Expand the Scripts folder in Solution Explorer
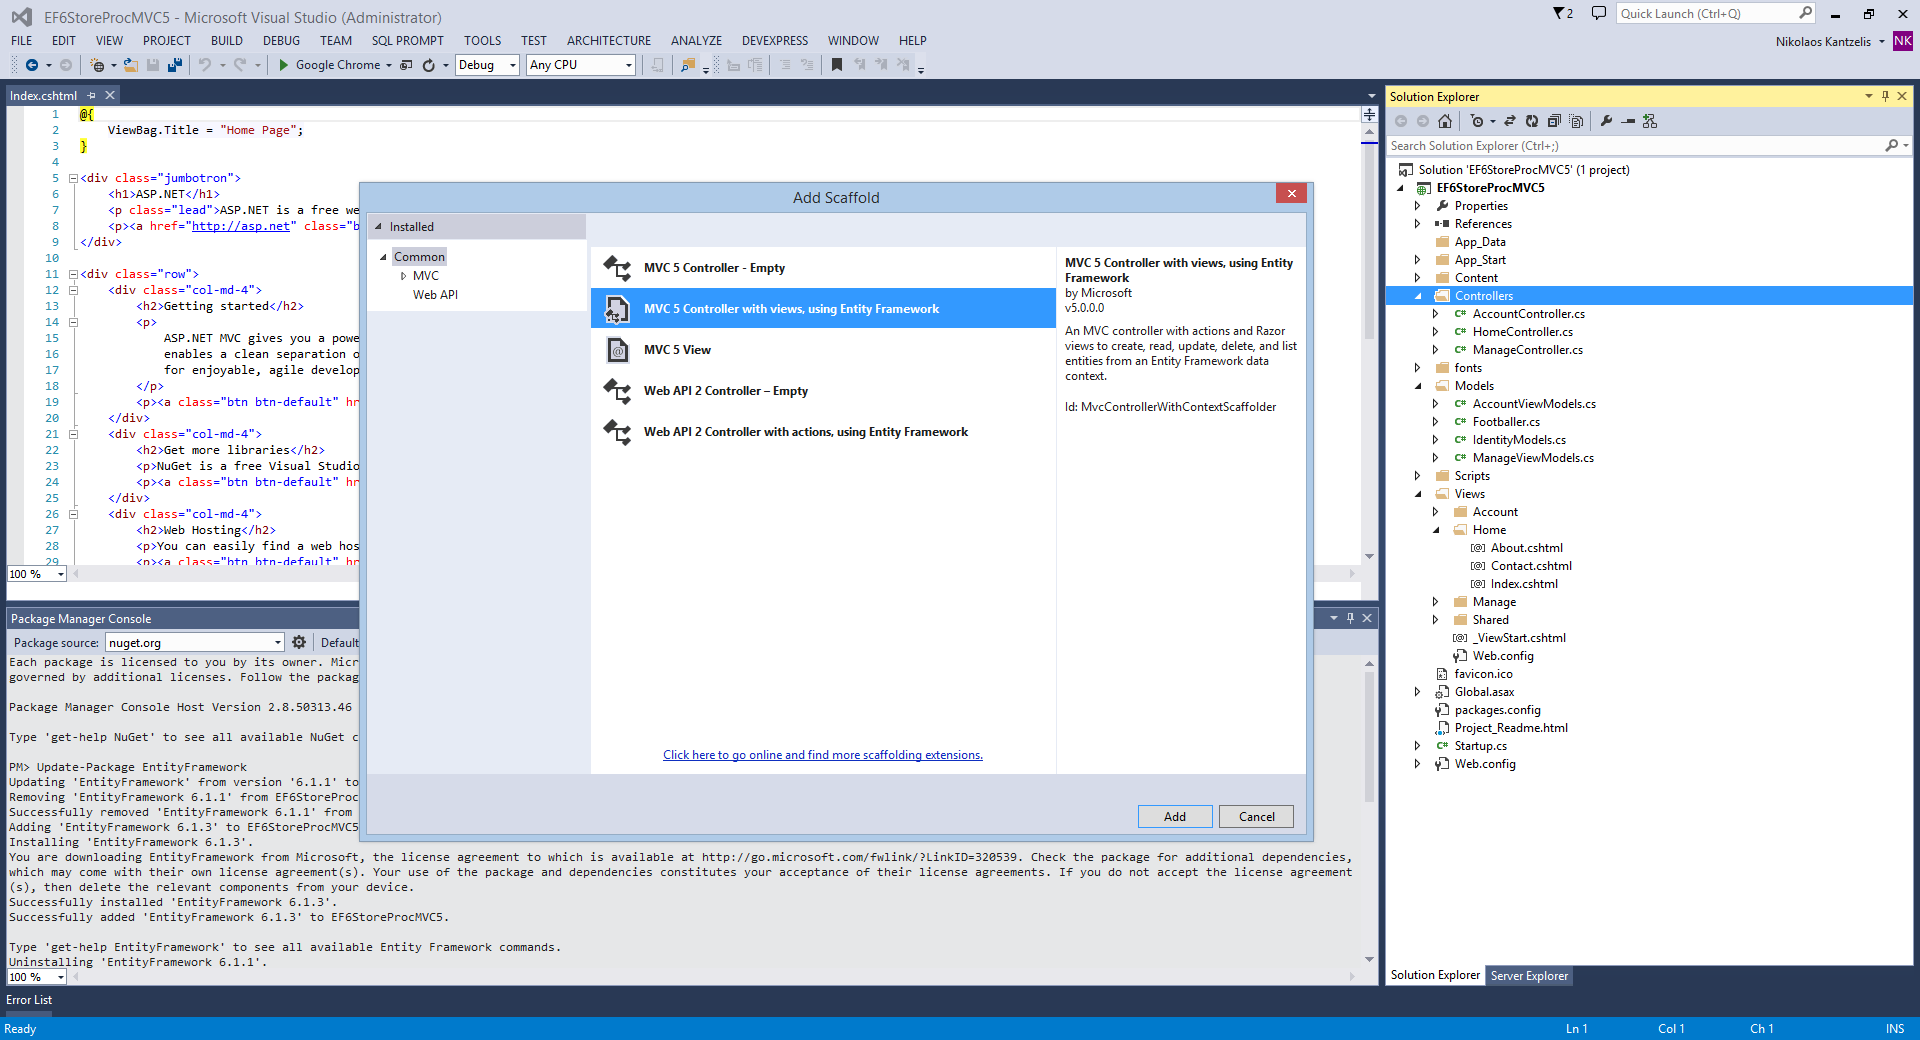The width and height of the screenshot is (1920, 1040). pyautogui.click(x=1418, y=476)
